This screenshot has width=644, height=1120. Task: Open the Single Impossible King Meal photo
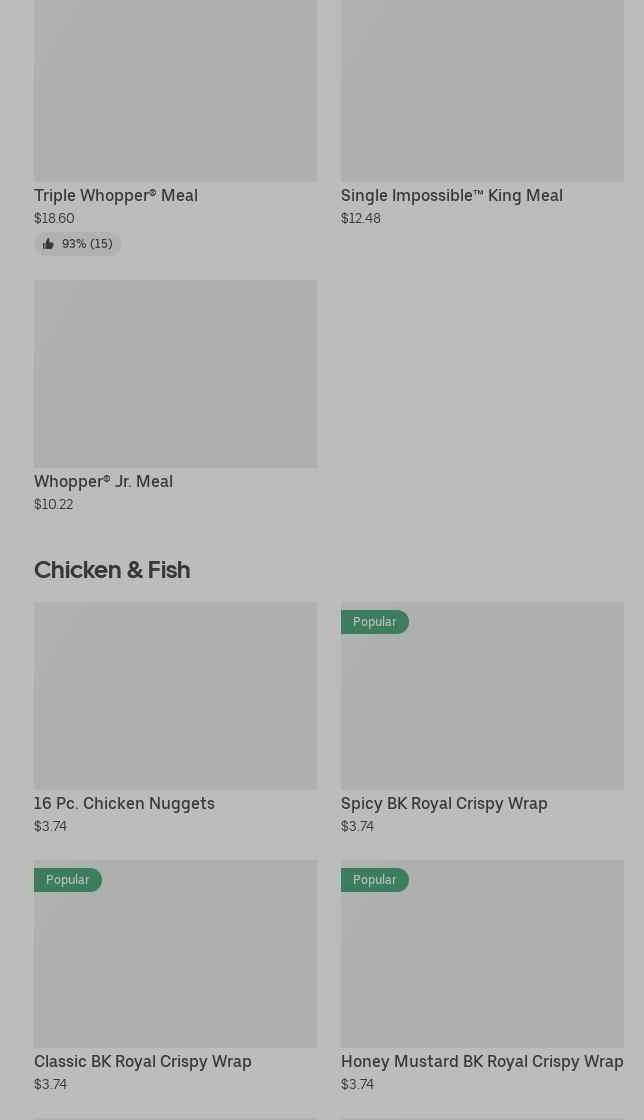pos(482,90)
